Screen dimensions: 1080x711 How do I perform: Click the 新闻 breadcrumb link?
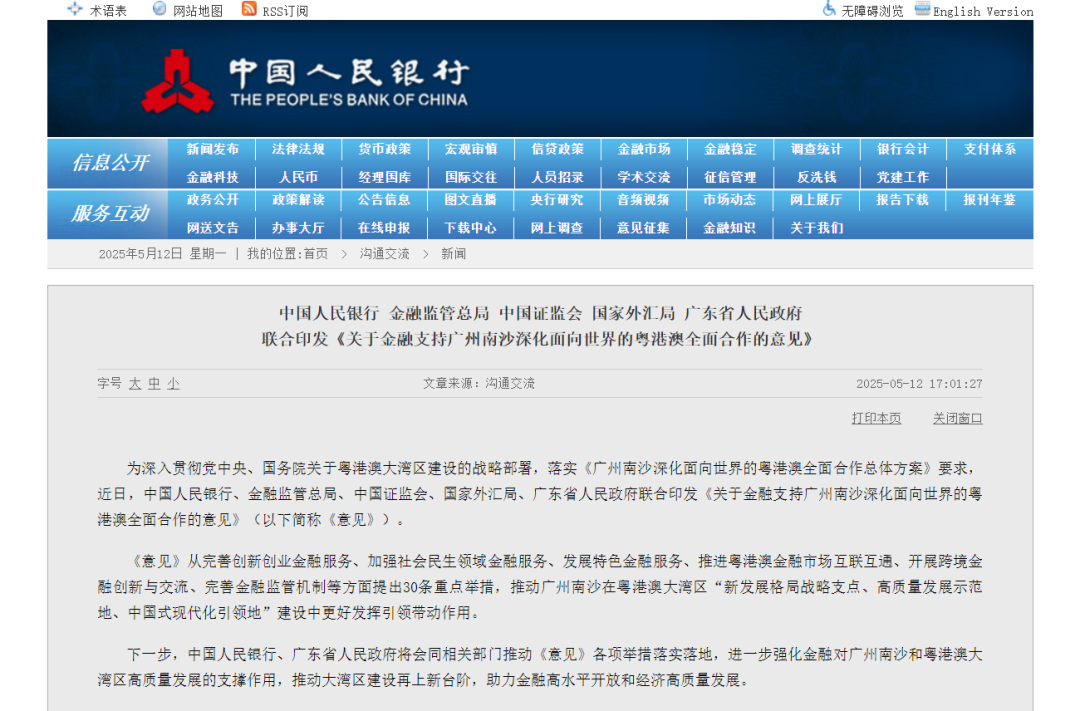(453, 254)
